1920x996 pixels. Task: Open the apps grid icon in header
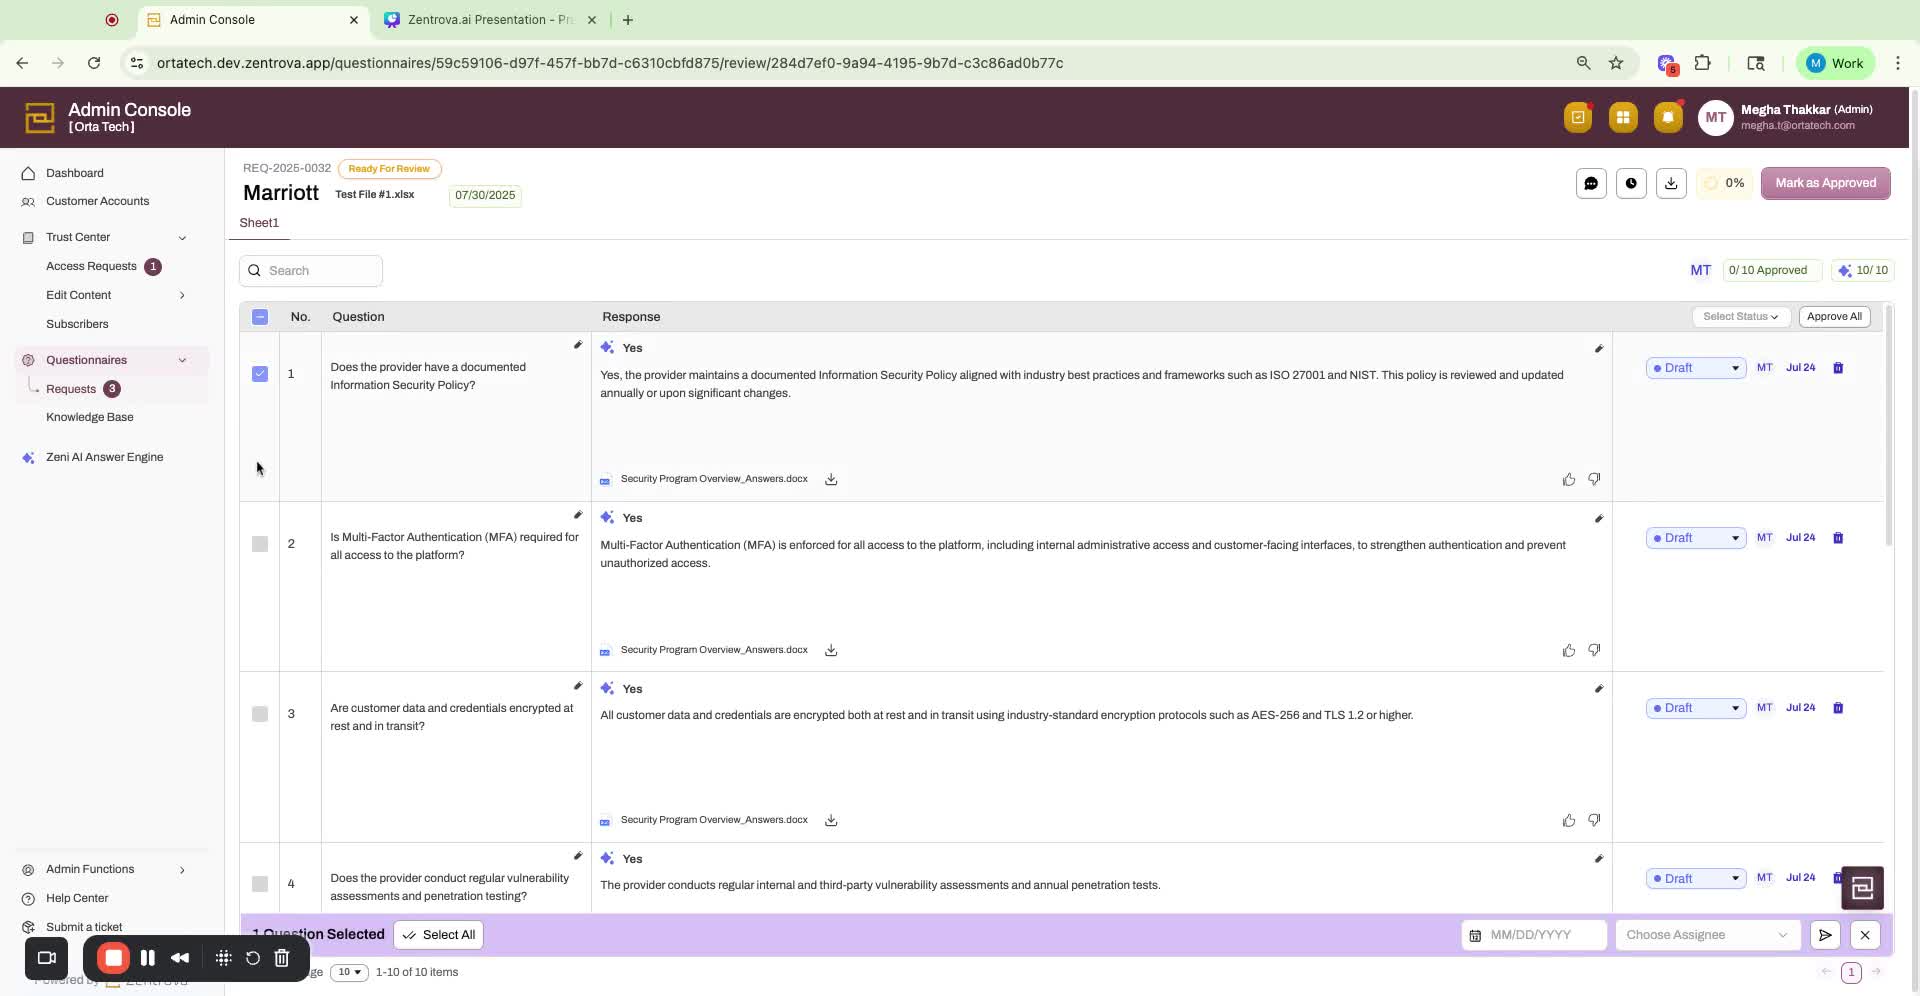click(1623, 118)
